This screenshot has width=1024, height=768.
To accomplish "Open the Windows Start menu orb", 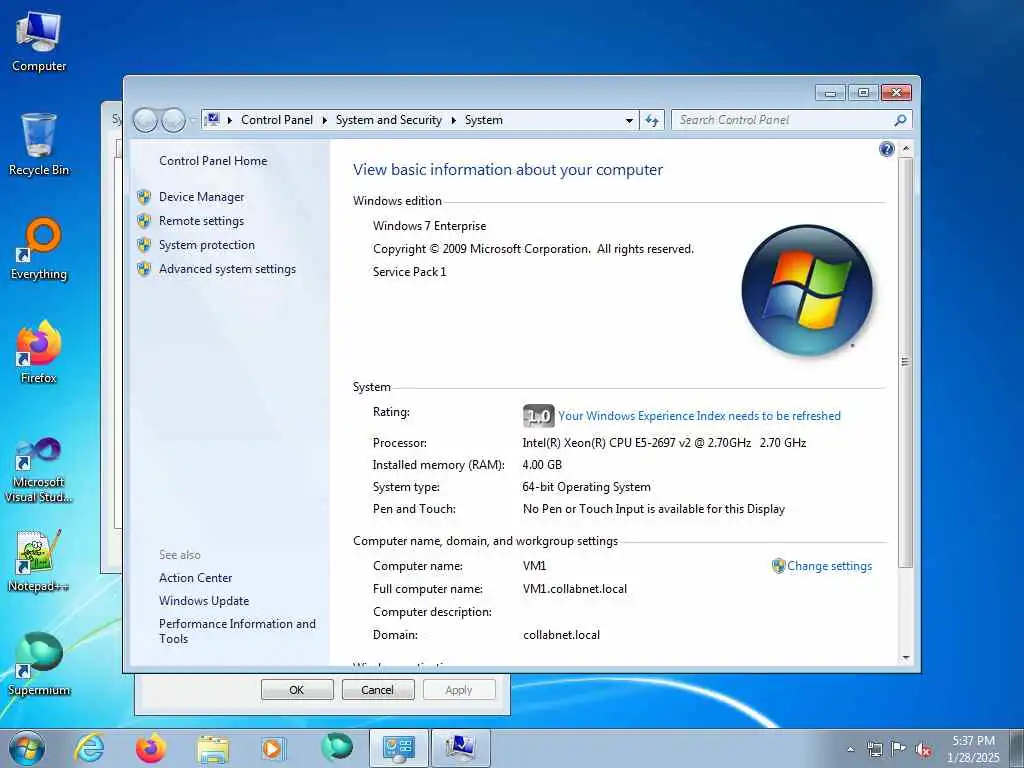I will coord(27,748).
